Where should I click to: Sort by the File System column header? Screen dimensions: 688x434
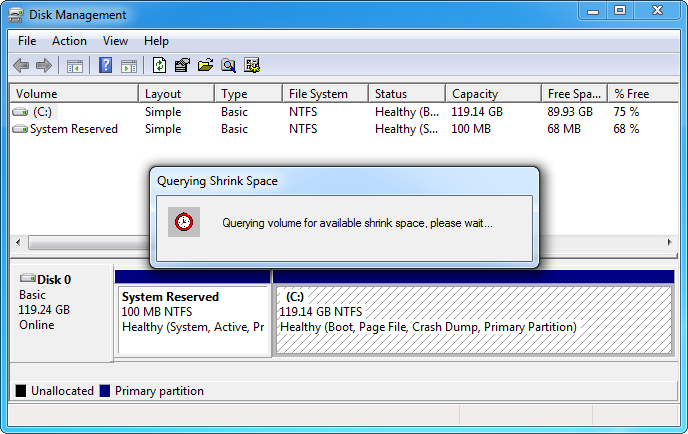coord(325,93)
